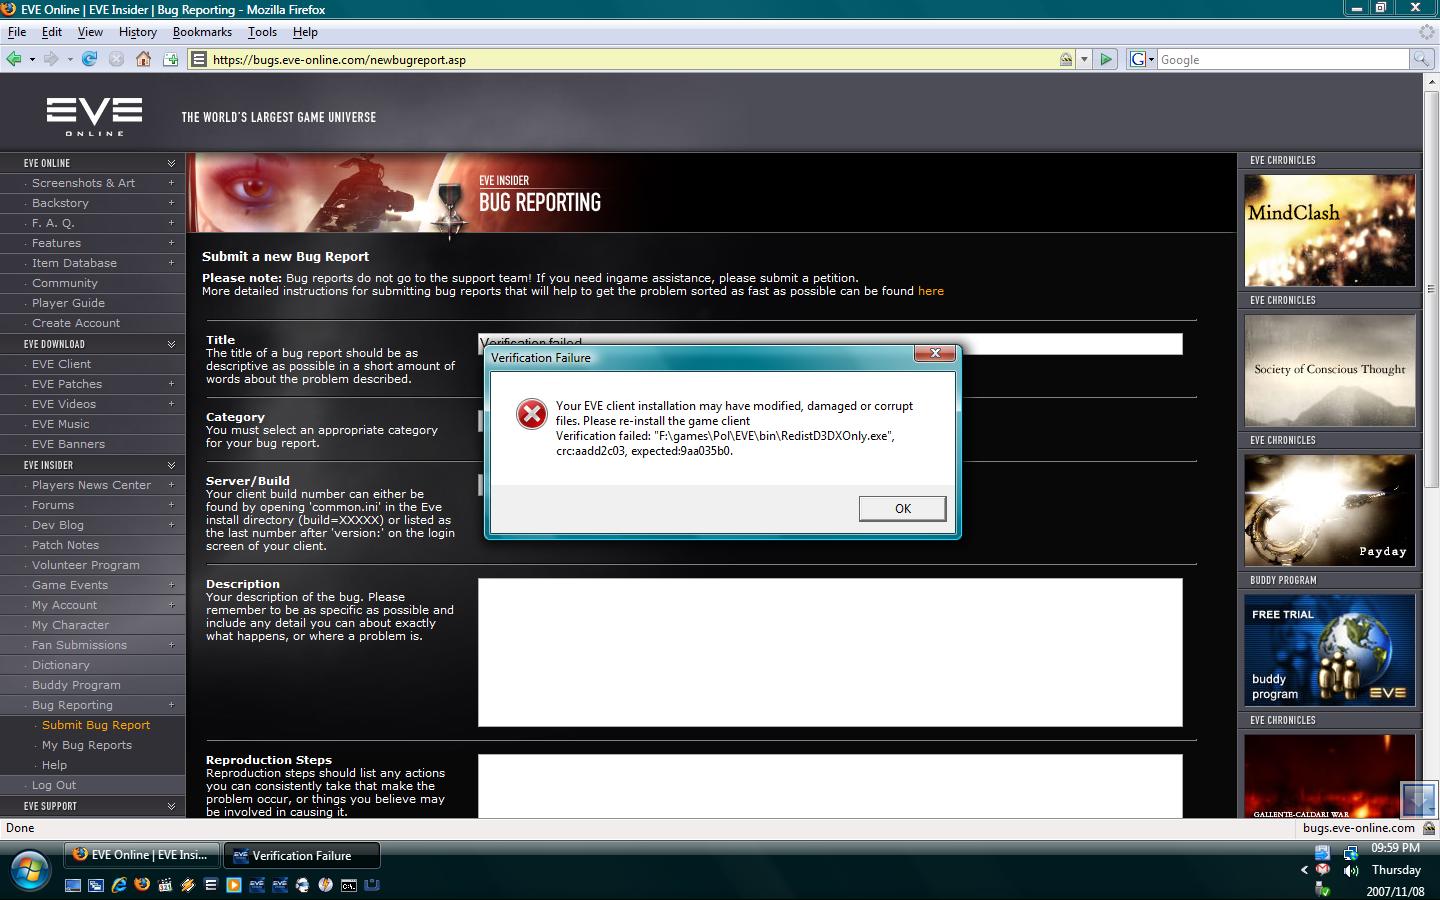Click OK in the Verification Failure dialog
The image size is (1440, 900).
(x=902, y=509)
